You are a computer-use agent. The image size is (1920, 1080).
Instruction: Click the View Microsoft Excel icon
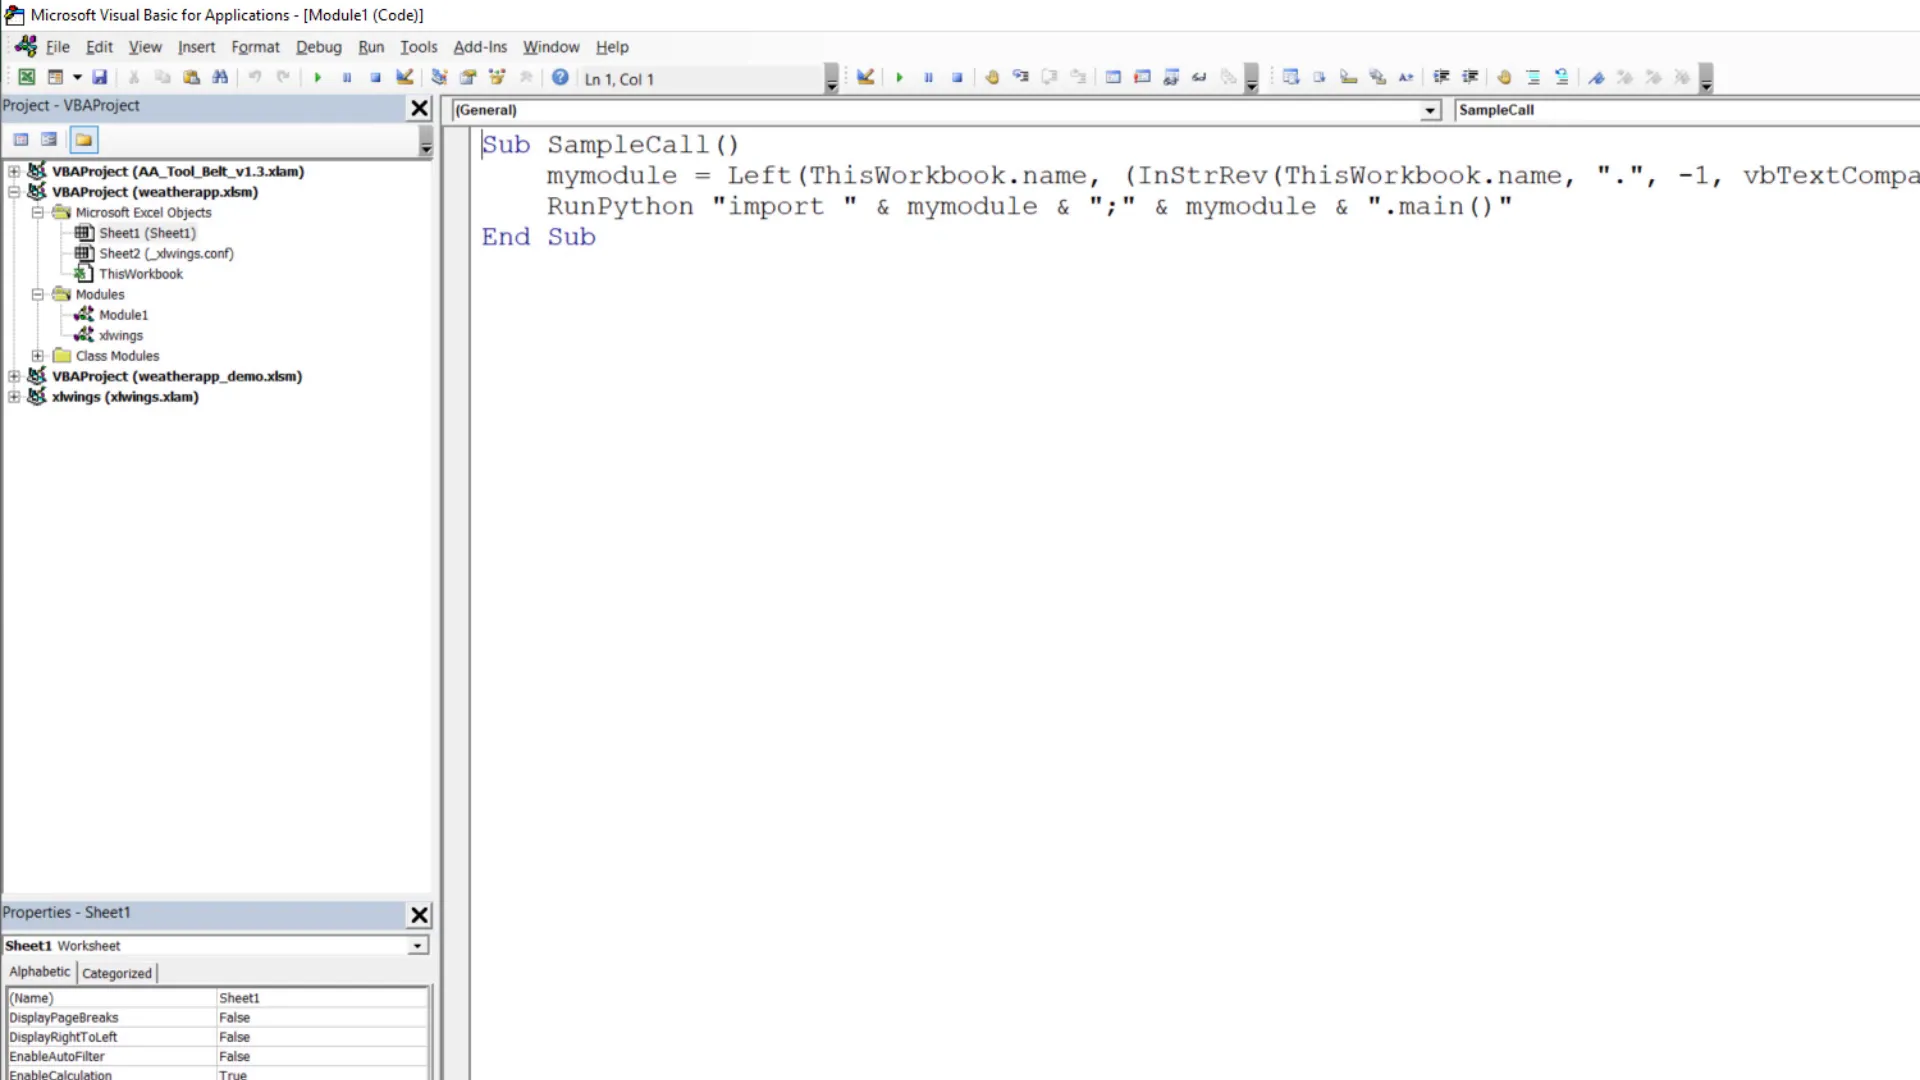tap(27, 77)
